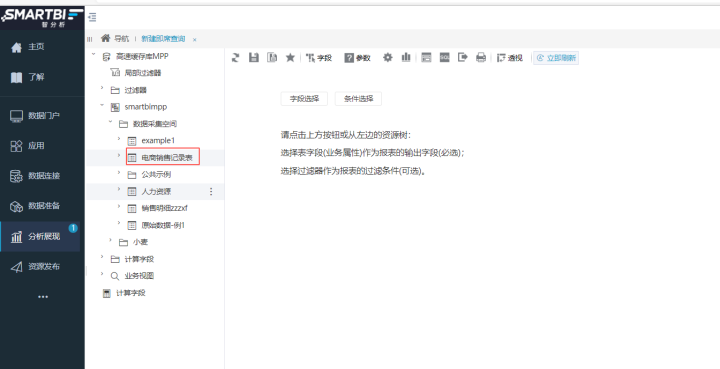Screen dimensions: 720x369
Task: Open the 了解 book icon in sidebar
Action: [17, 78]
